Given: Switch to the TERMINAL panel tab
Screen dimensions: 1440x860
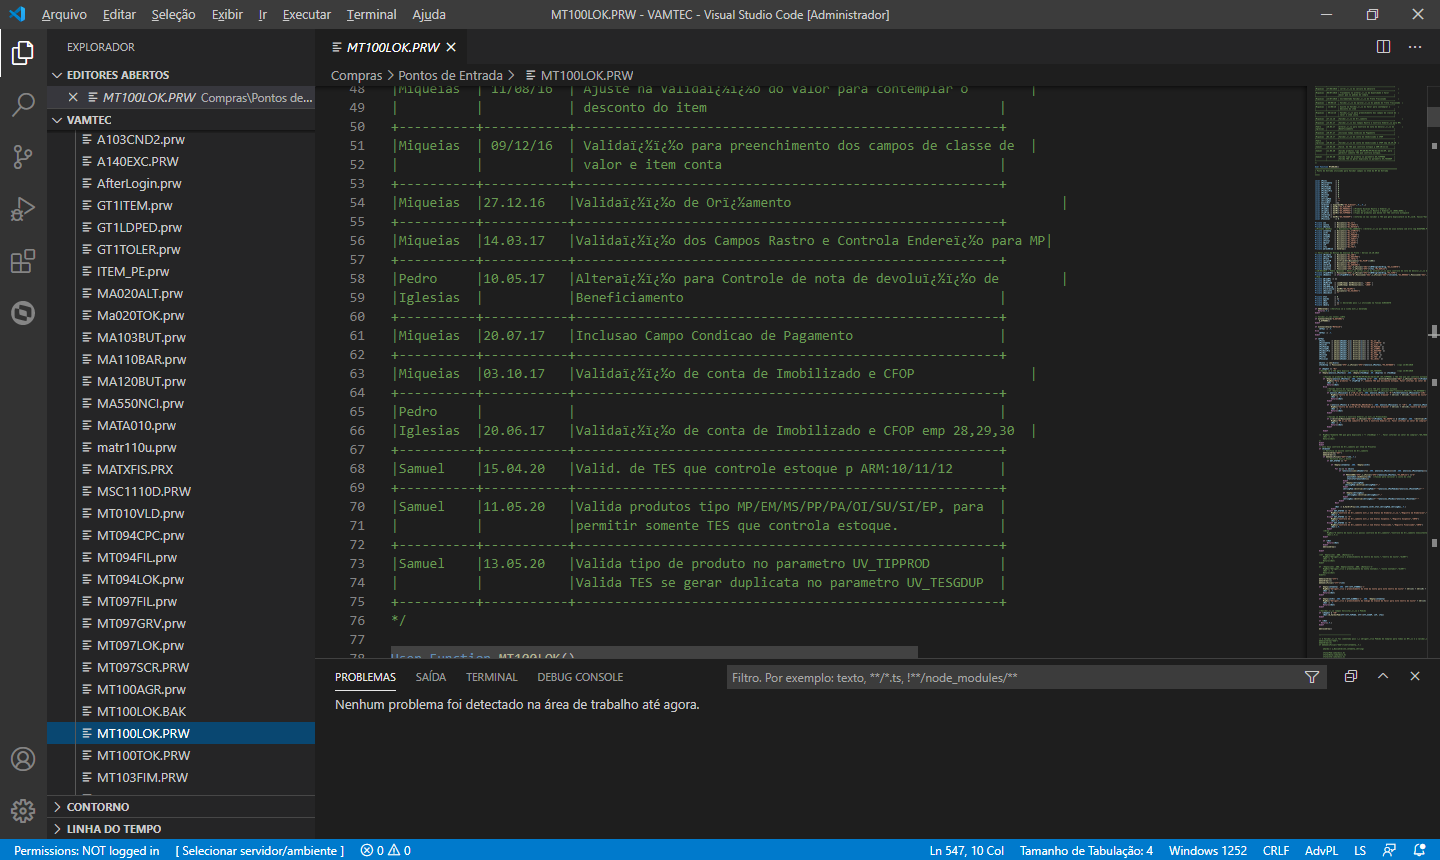Looking at the screenshot, I should tap(492, 677).
